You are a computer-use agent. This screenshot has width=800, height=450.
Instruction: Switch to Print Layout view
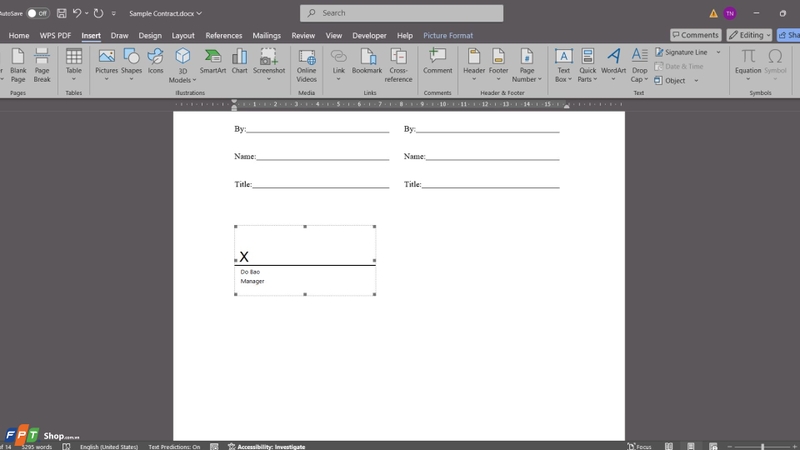pos(691,446)
